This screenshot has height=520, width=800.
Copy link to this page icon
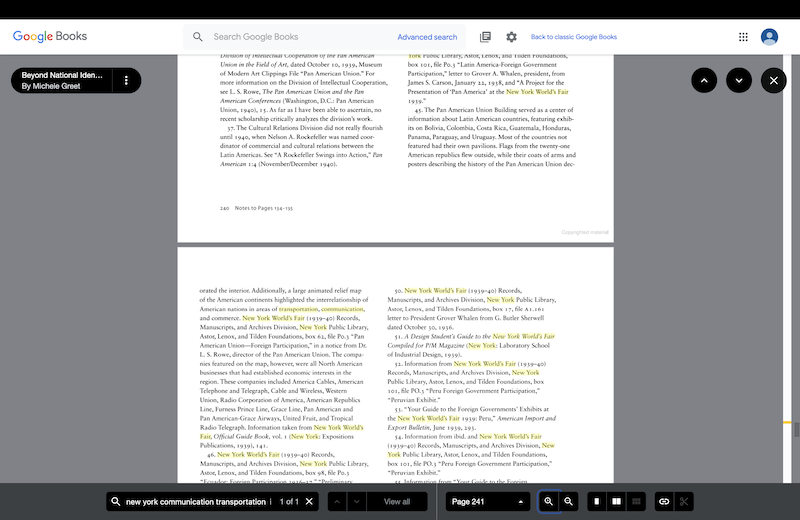coord(663,501)
